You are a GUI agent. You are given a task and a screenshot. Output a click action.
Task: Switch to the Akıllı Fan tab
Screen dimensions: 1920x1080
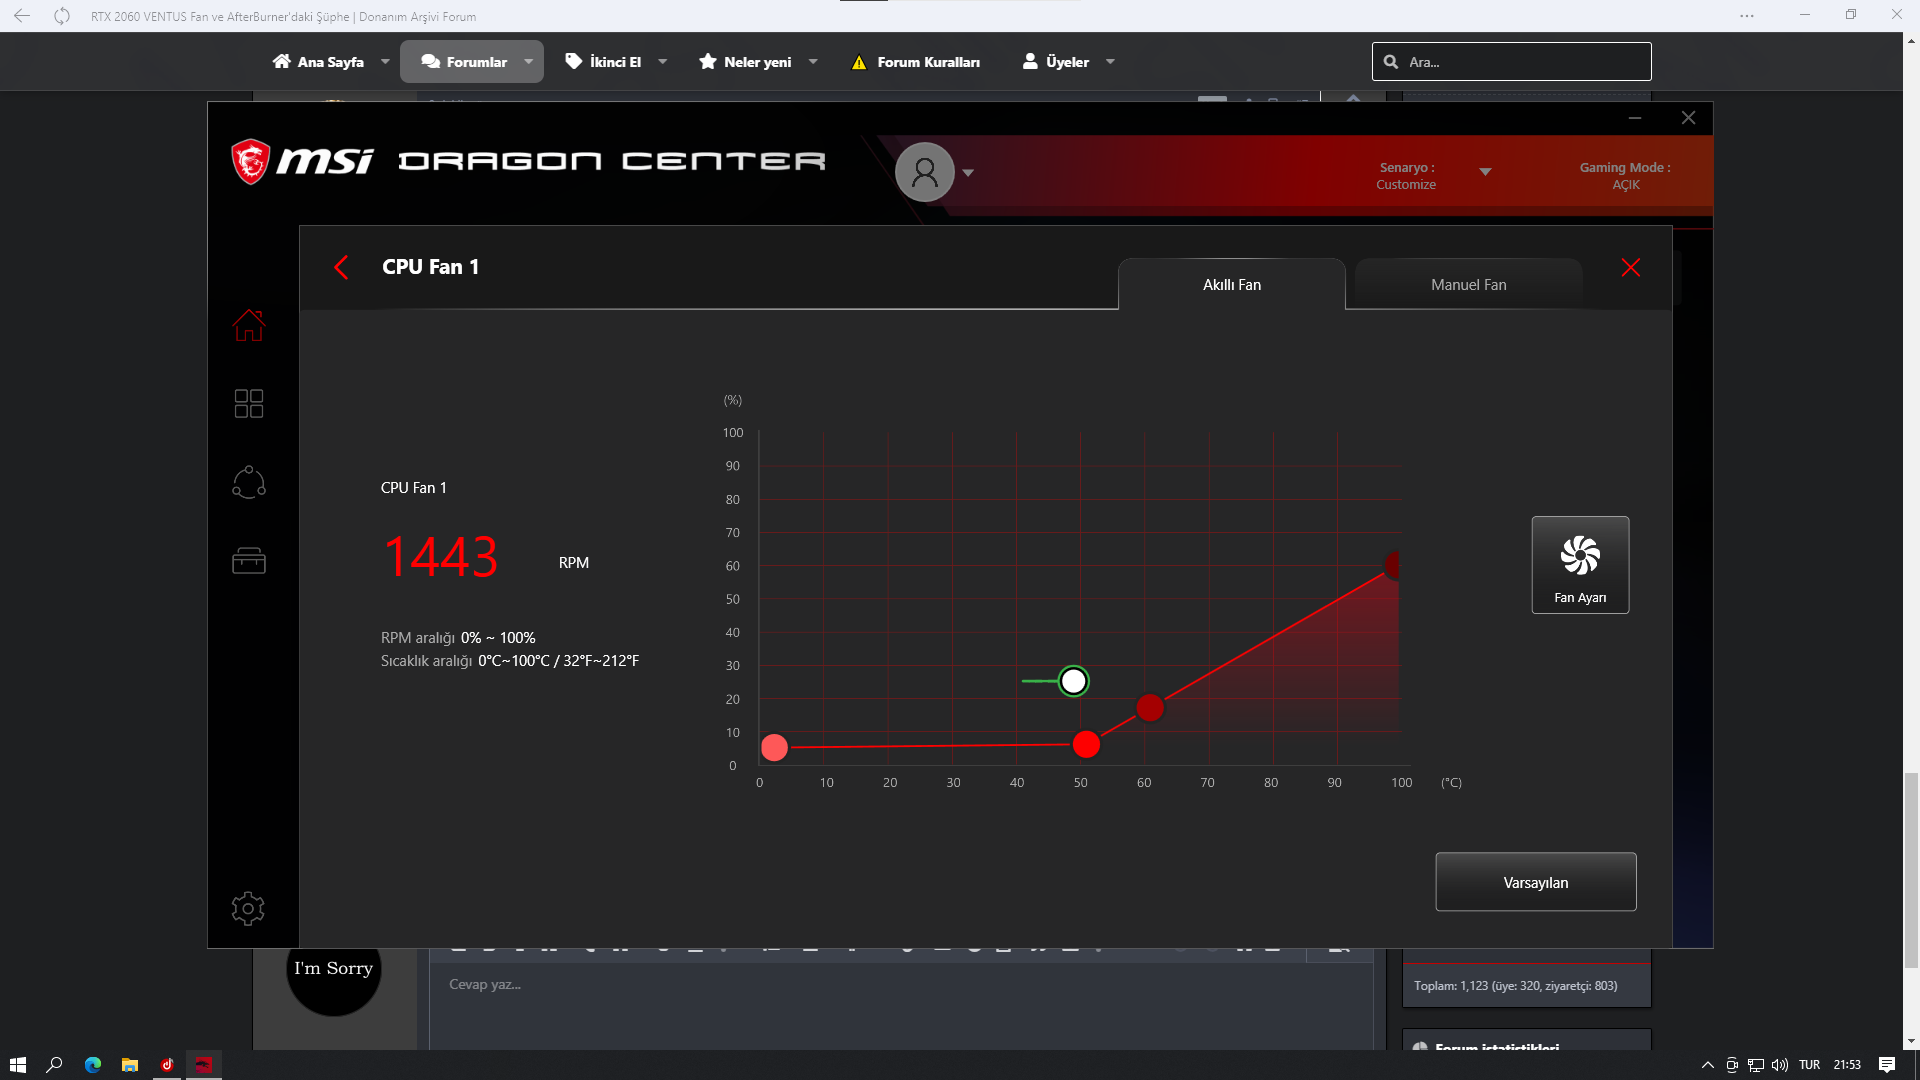point(1232,285)
